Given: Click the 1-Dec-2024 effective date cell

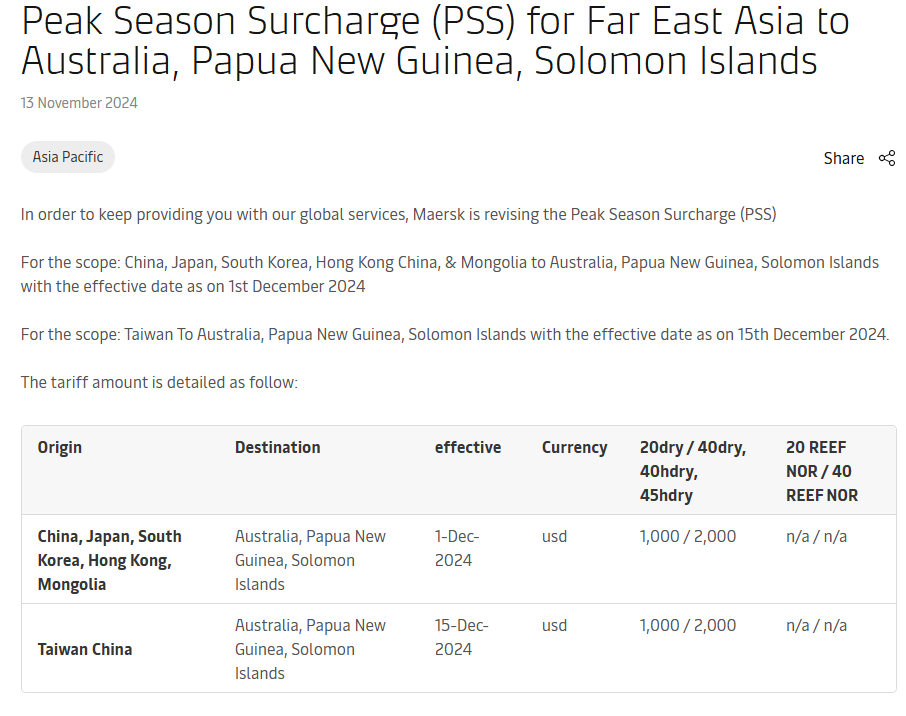Looking at the screenshot, I should tap(457, 548).
